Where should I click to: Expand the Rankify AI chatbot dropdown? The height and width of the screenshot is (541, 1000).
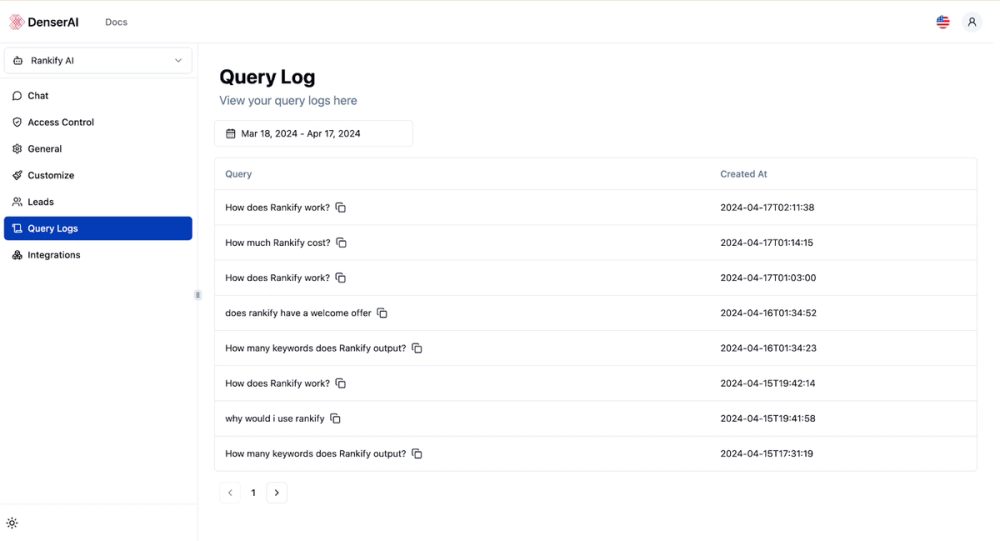point(98,61)
